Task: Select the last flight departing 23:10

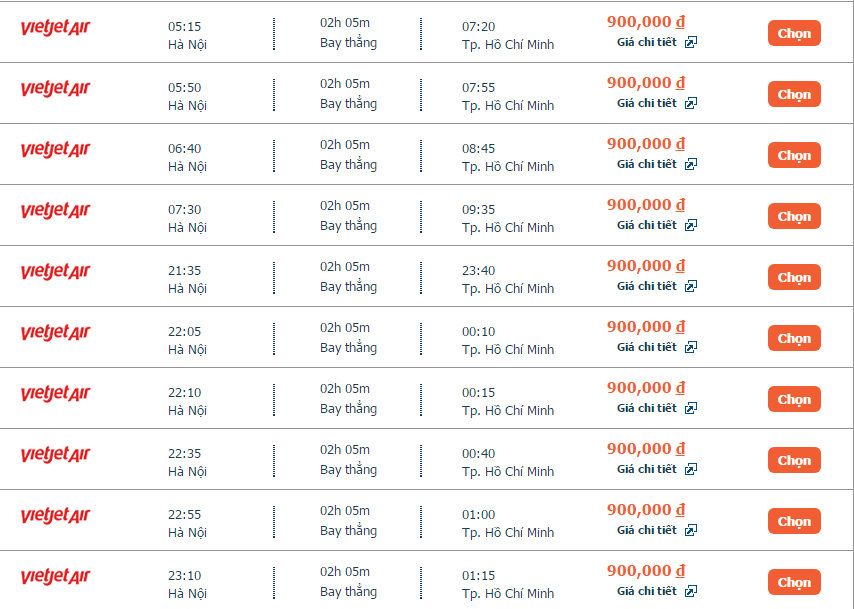Action: point(794,582)
